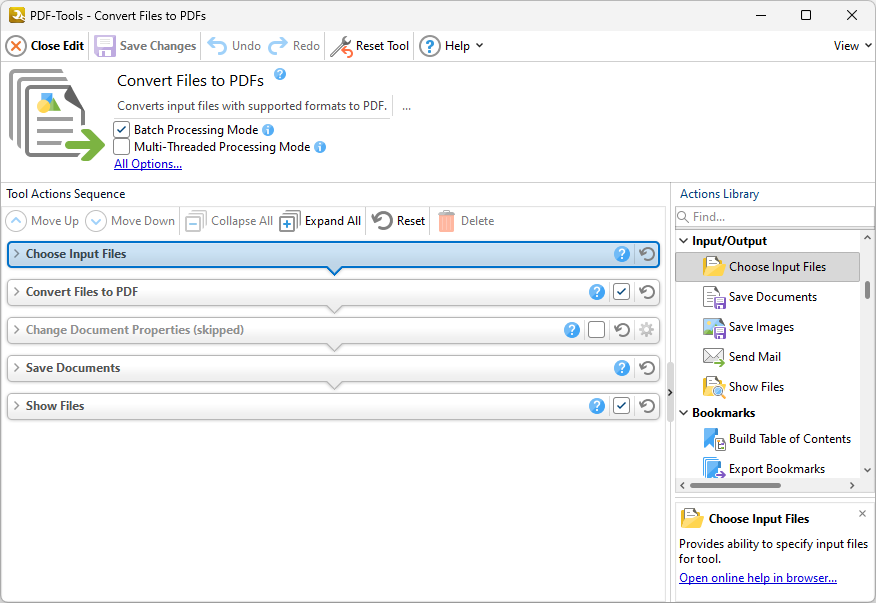Reset the Save Documents action row
This screenshot has width=876, height=603.
click(x=647, y=368)
